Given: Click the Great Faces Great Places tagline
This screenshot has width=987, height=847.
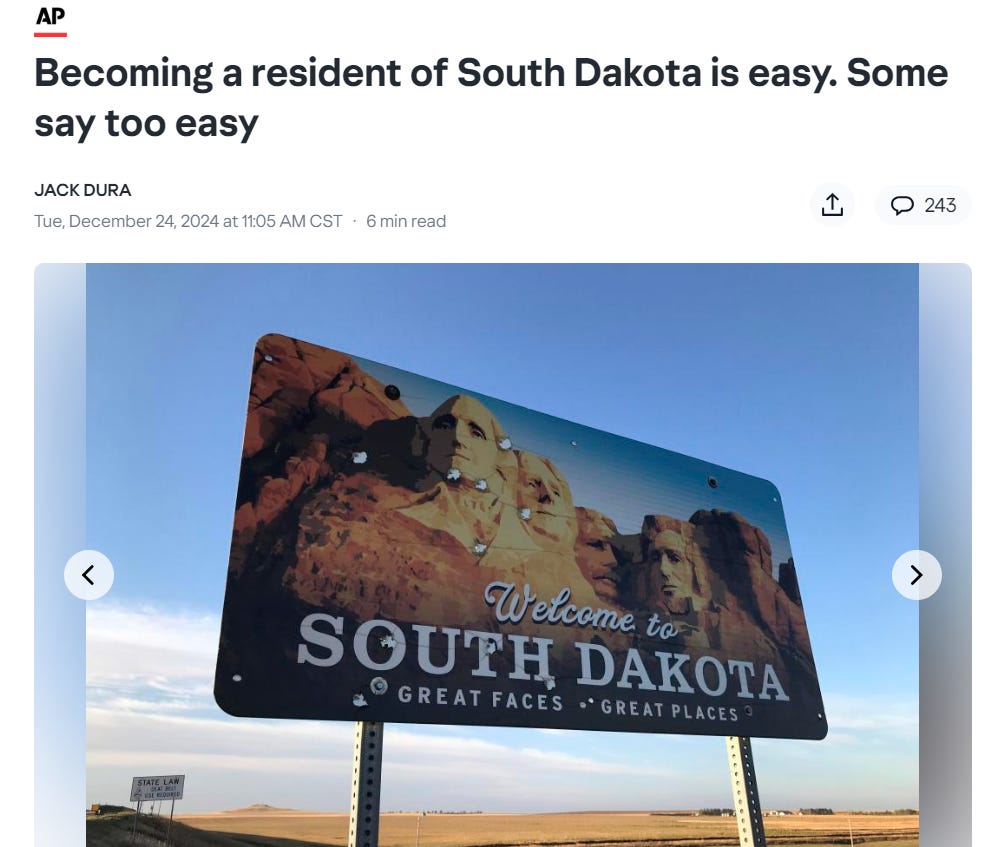Looking at the screenshot, I should click(x=568, y=704).
